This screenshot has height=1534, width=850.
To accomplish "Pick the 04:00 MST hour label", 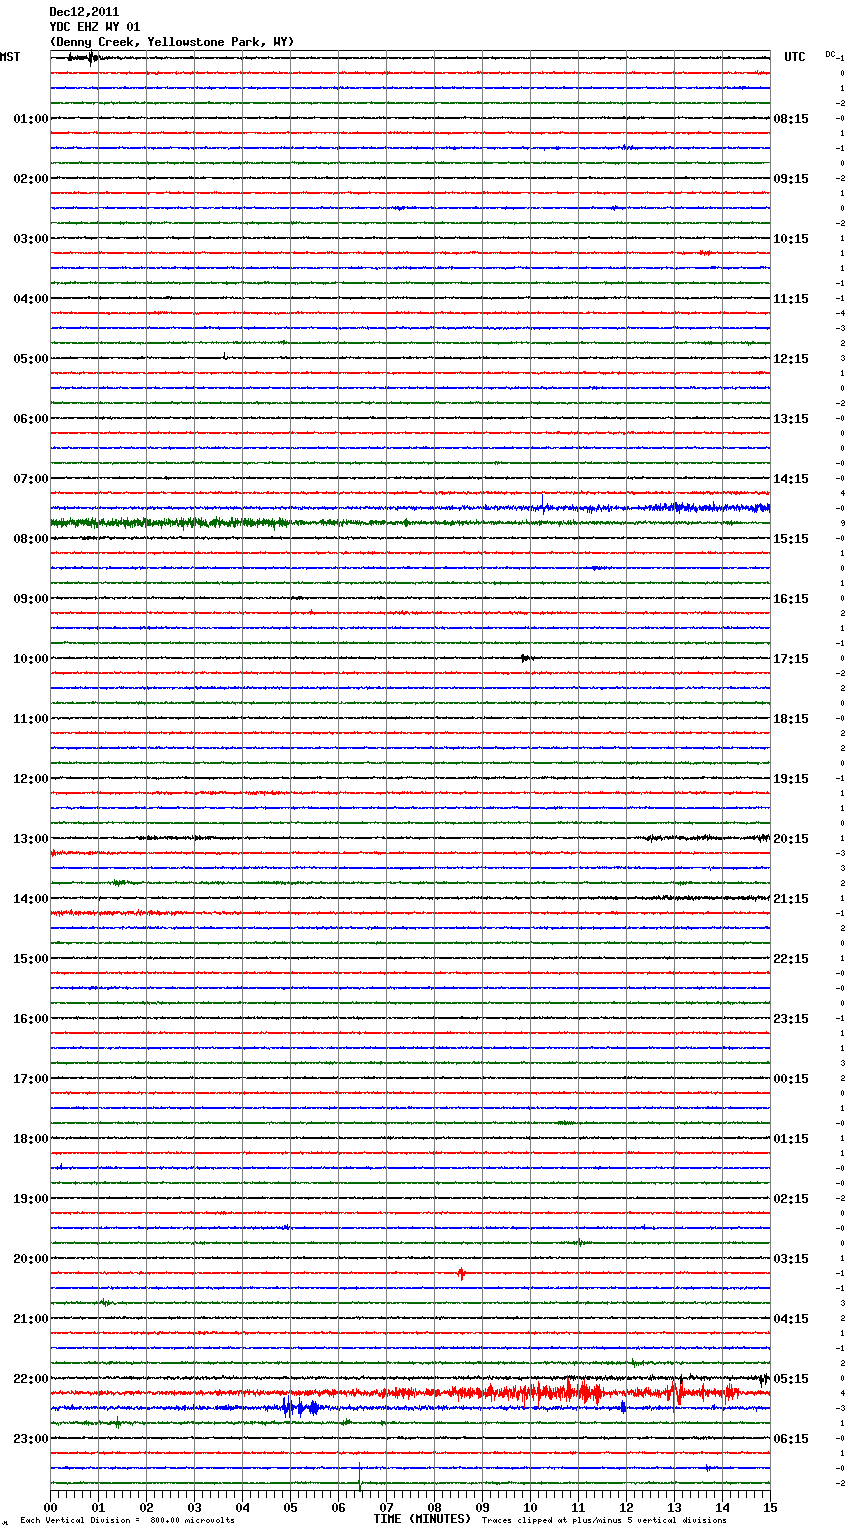I will (x=31, y=299).
